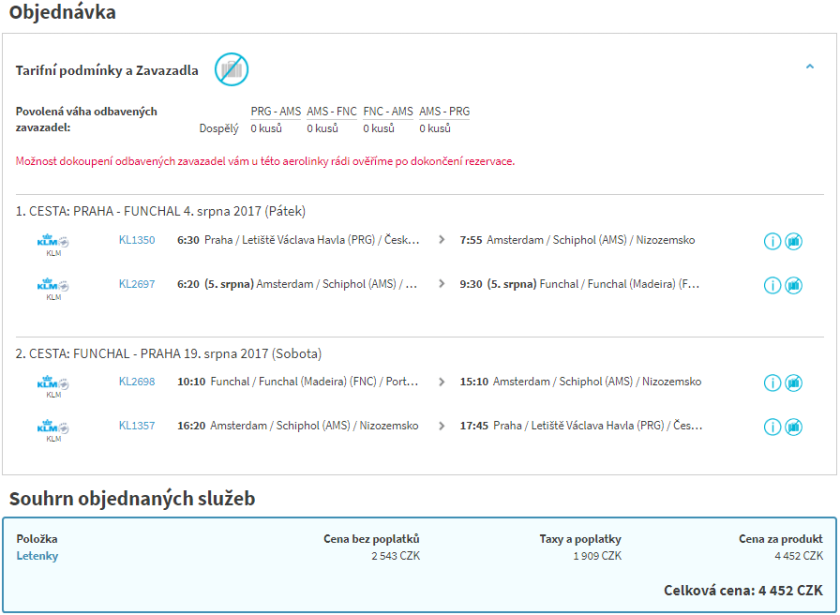
Task: Open the Letenky item link
Action: pos(37,556)
